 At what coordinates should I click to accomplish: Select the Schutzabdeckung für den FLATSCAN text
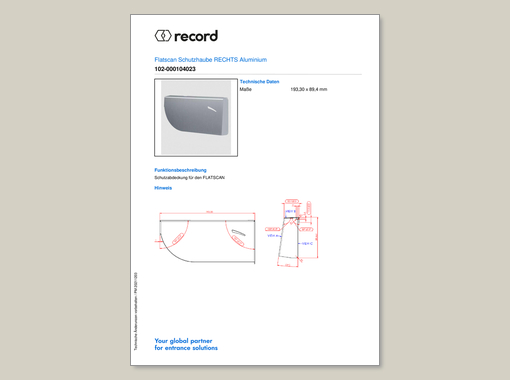tap(189, 178)
